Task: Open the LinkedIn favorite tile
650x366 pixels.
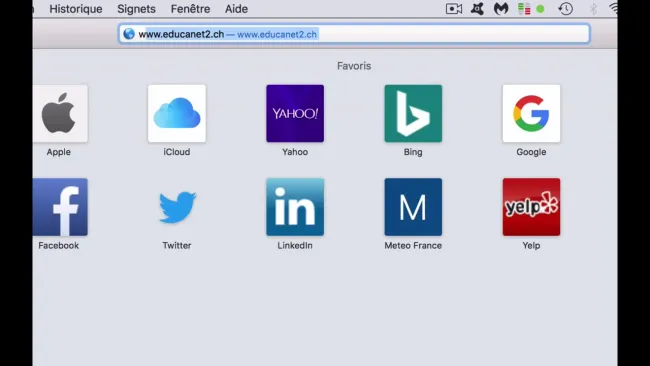Action: point(295,207)
